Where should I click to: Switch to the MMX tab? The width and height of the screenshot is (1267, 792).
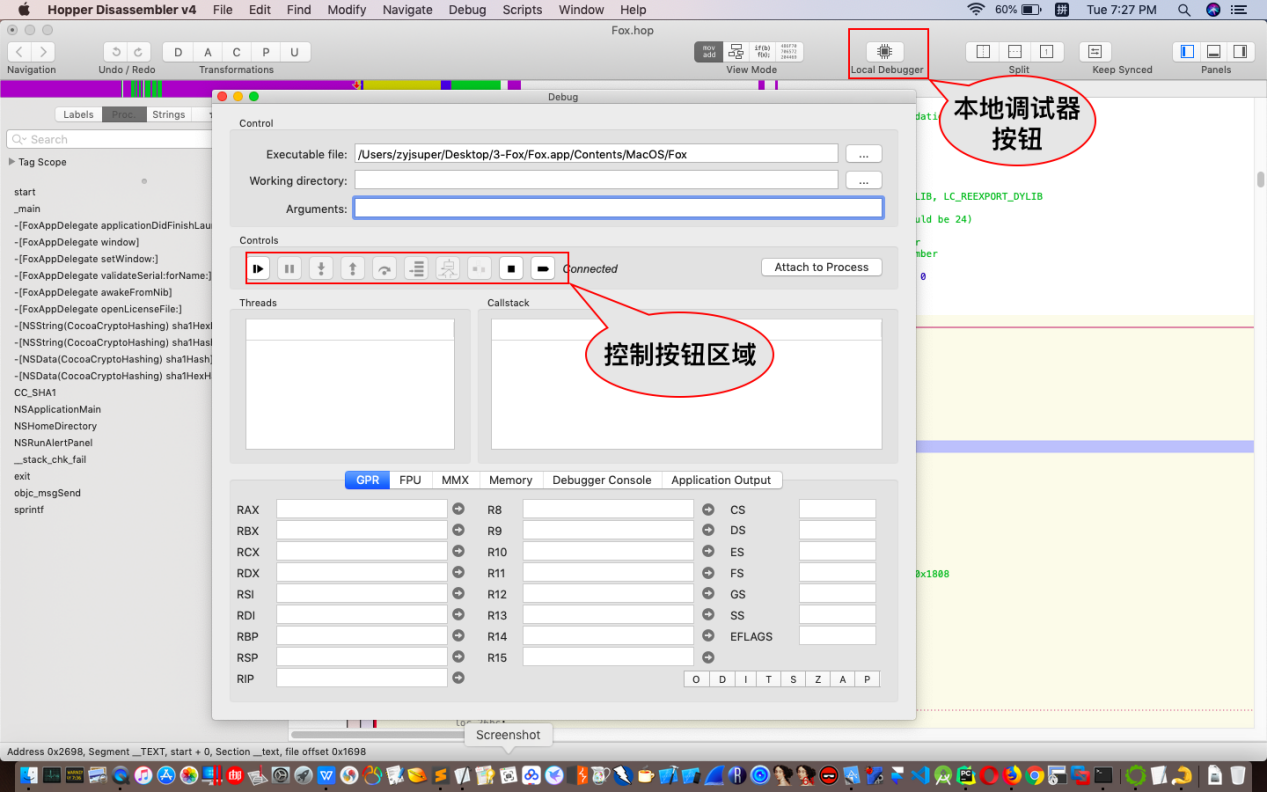[x=455, y=480]
